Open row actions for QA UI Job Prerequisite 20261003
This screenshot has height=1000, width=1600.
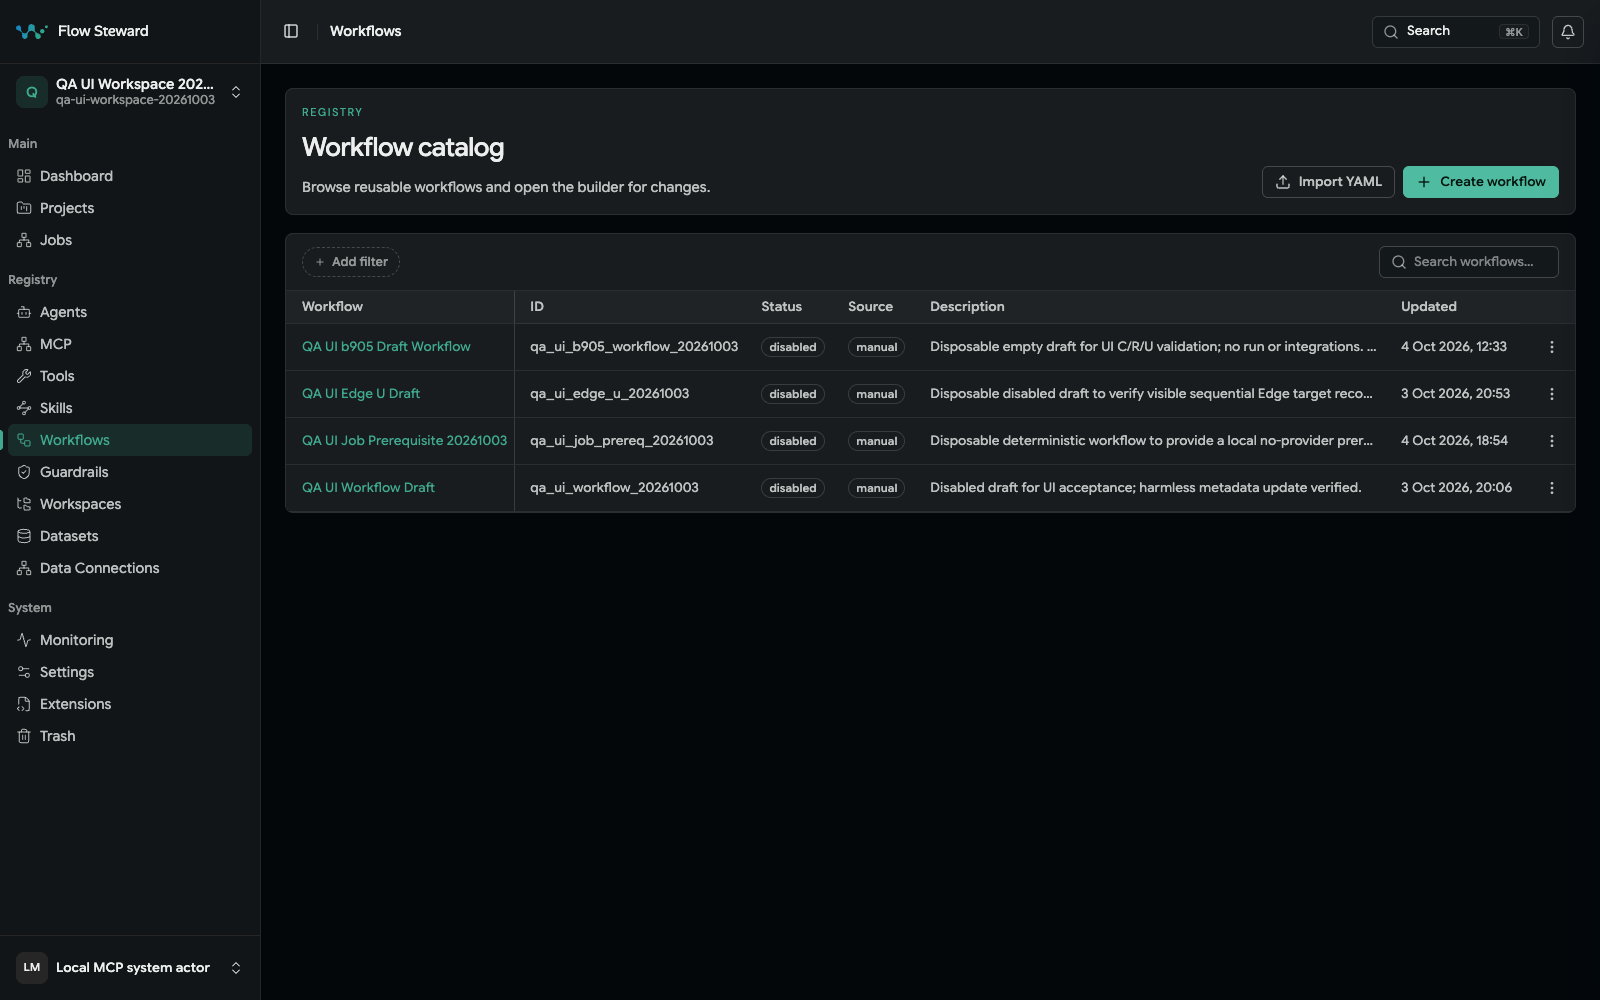pyautogui.click(x=1552, y=441)
